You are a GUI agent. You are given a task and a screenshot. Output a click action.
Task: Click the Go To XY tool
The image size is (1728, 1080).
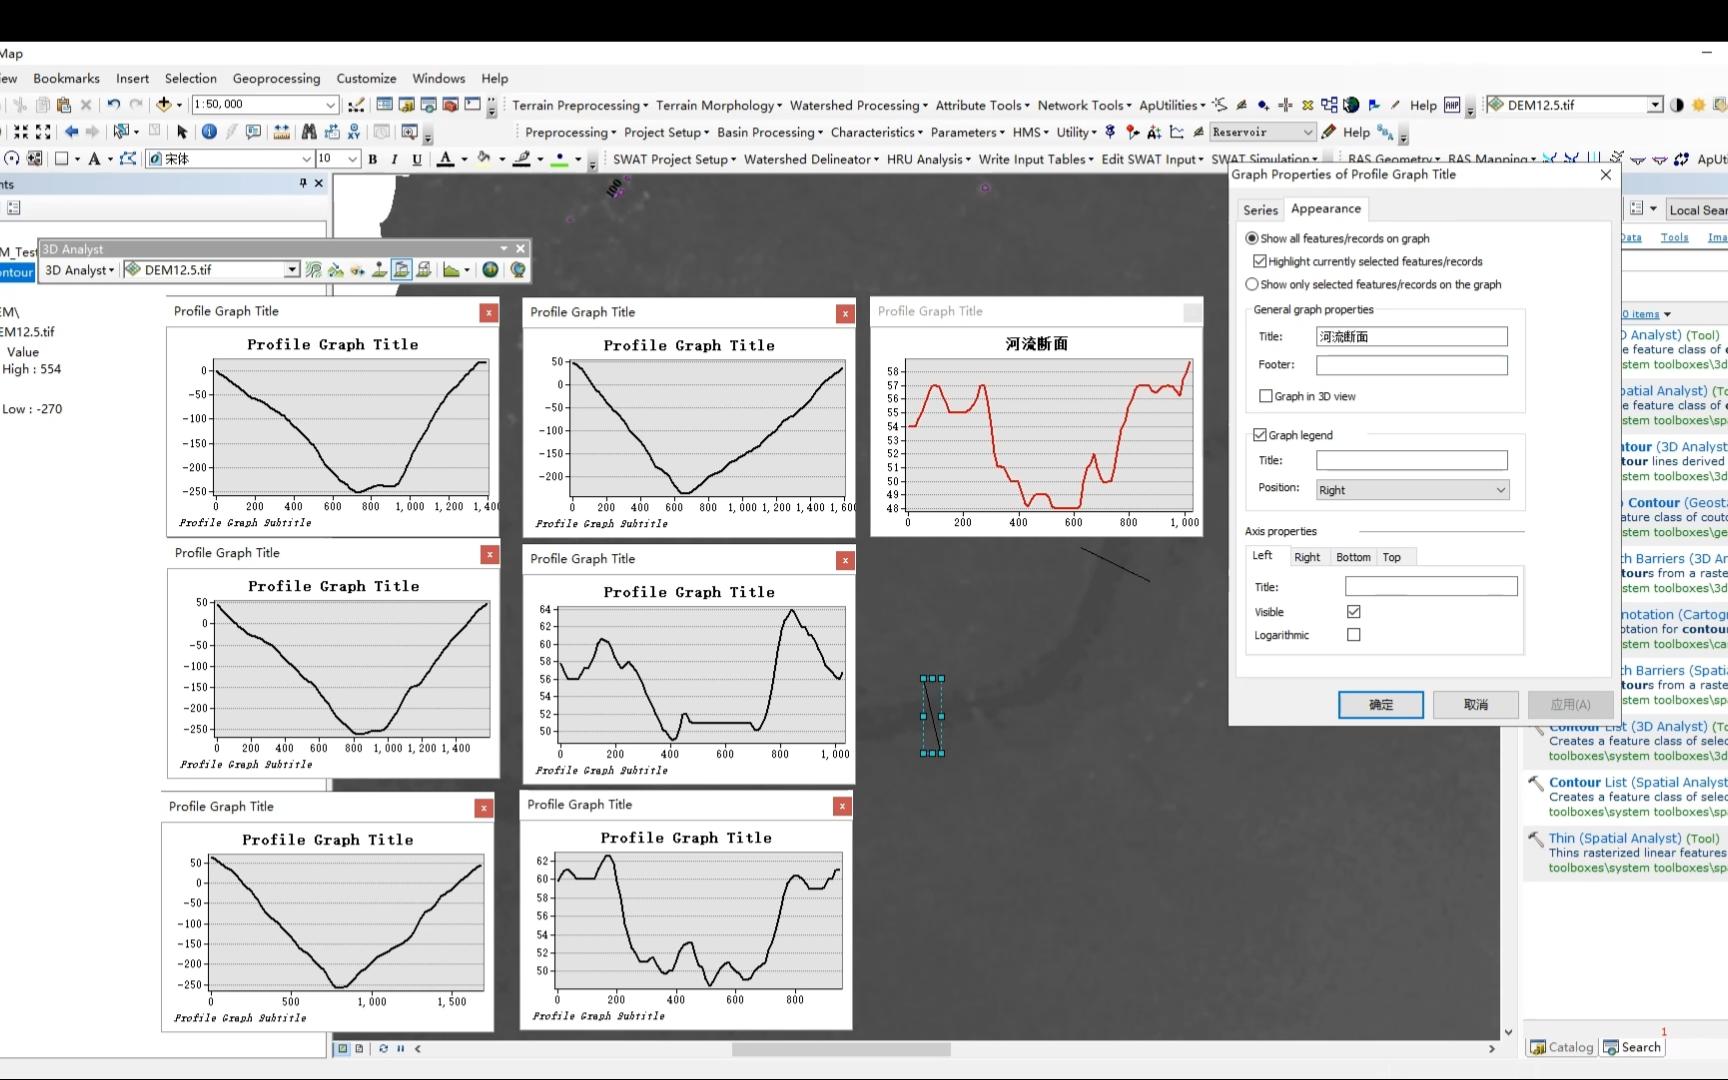click(x=354, y=131)
